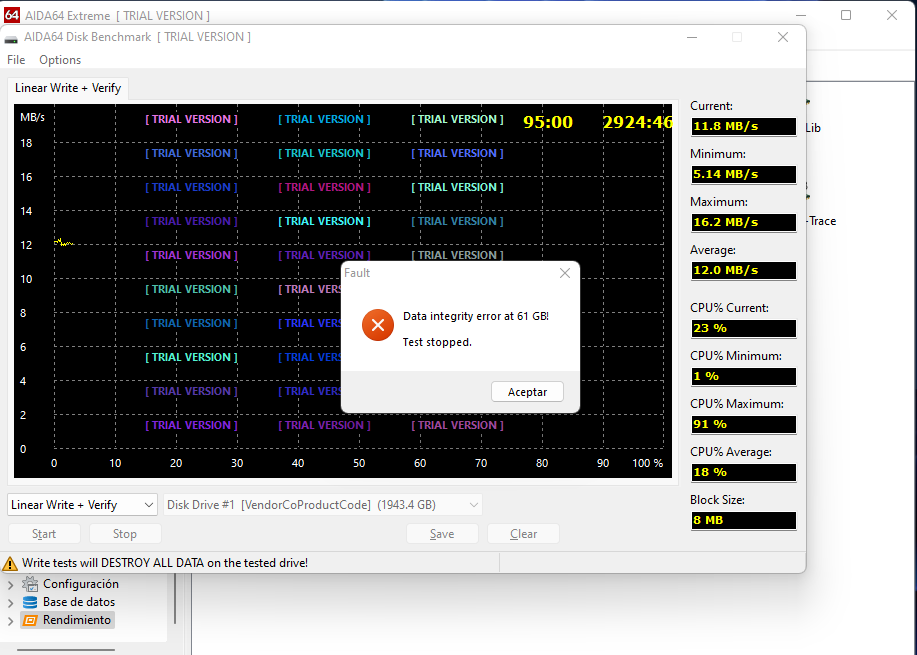The width and height of the screenshot is (917, 655).
Task: Click the red error icon in Fault dialog
Action: point(378,326)
